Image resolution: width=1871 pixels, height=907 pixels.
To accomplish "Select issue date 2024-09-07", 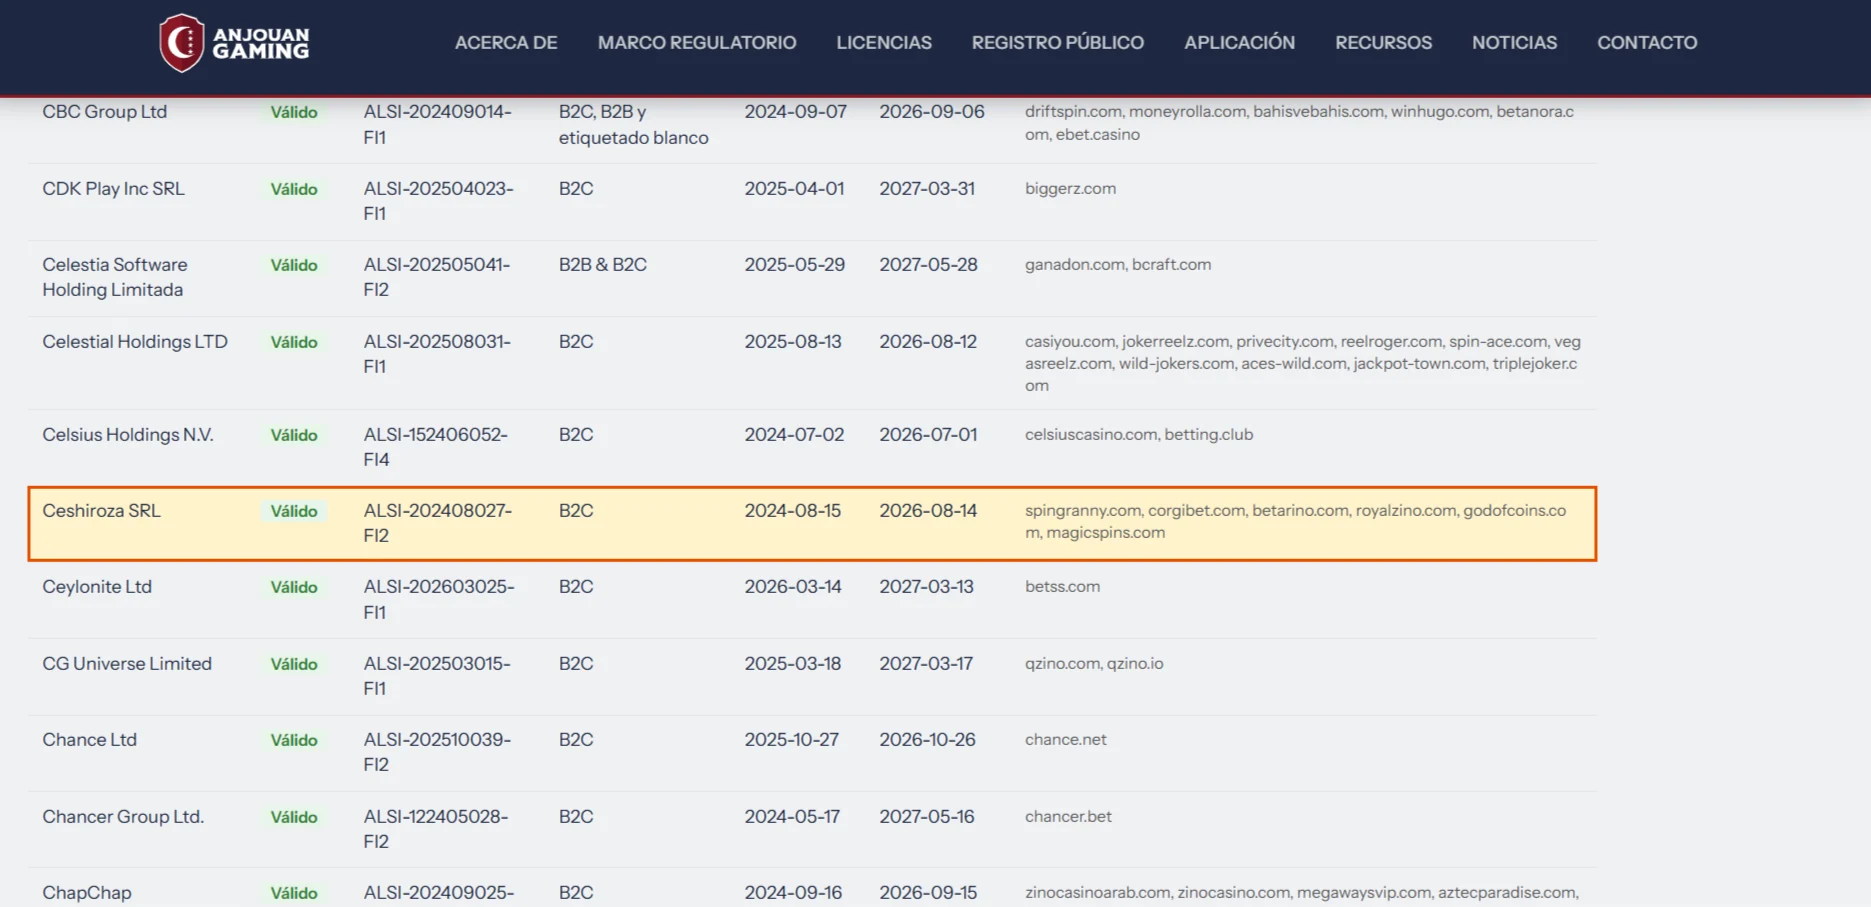I will 796,112.
